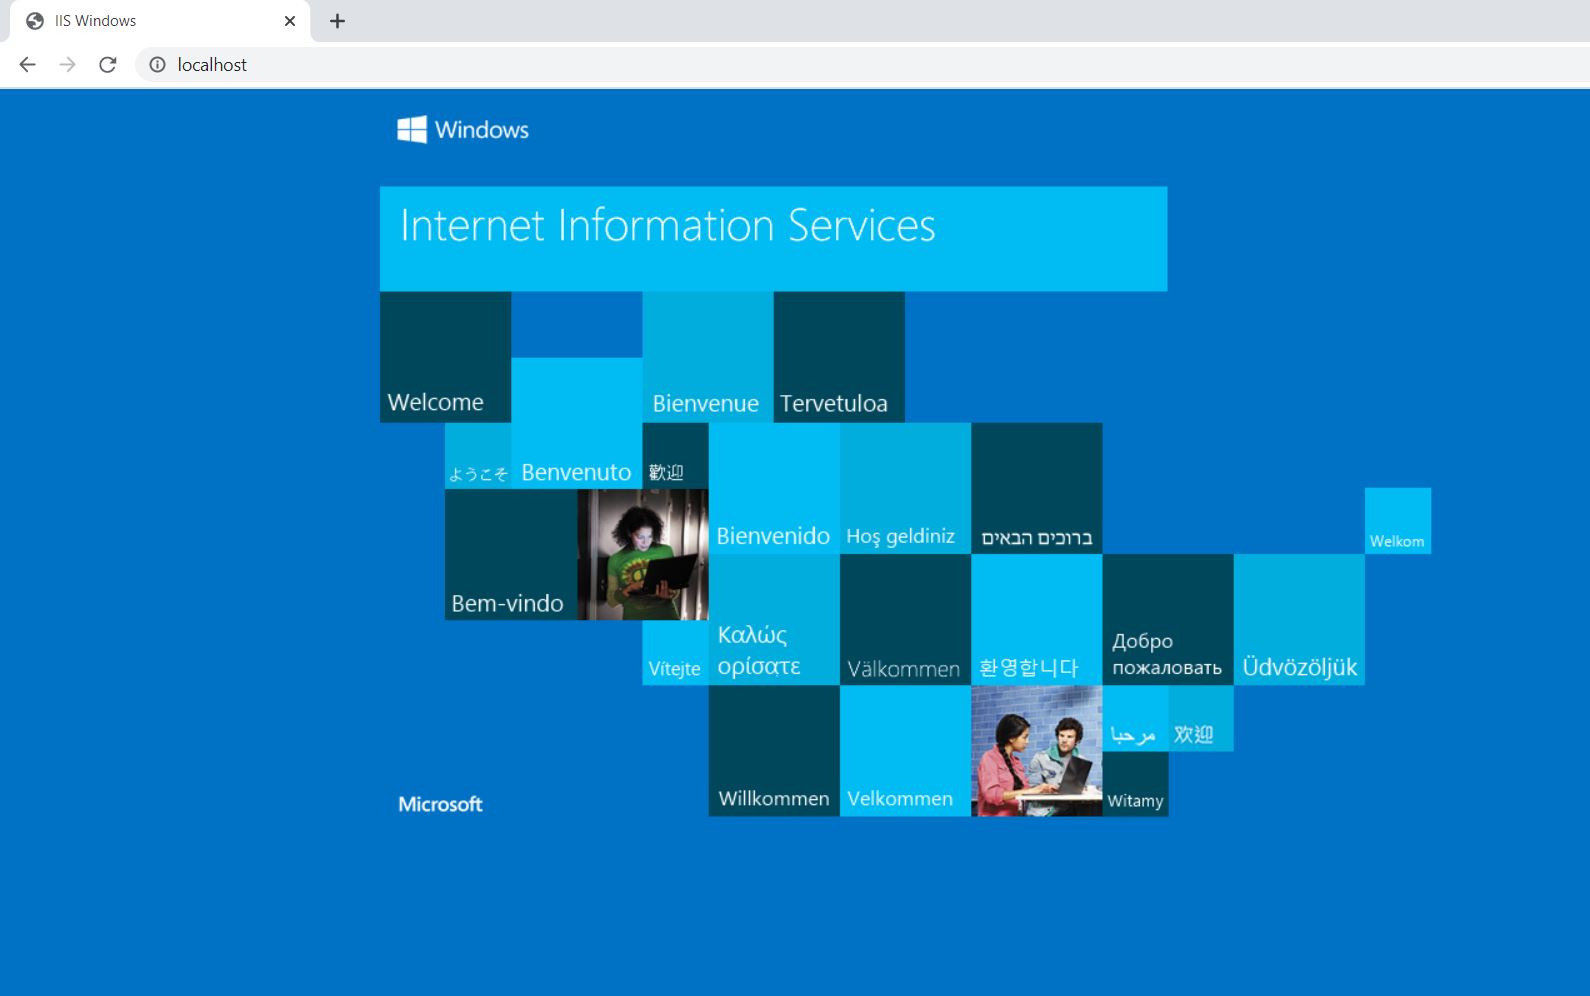Click the photo of two students
The height and width of the screenshot is (996, 1590).
coord(1036,751)
